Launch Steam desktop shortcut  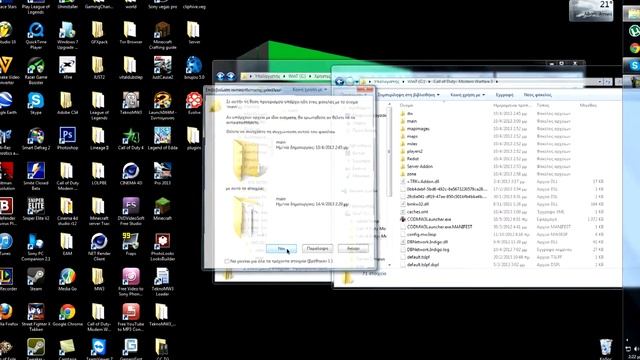click(x=36, y=280)
